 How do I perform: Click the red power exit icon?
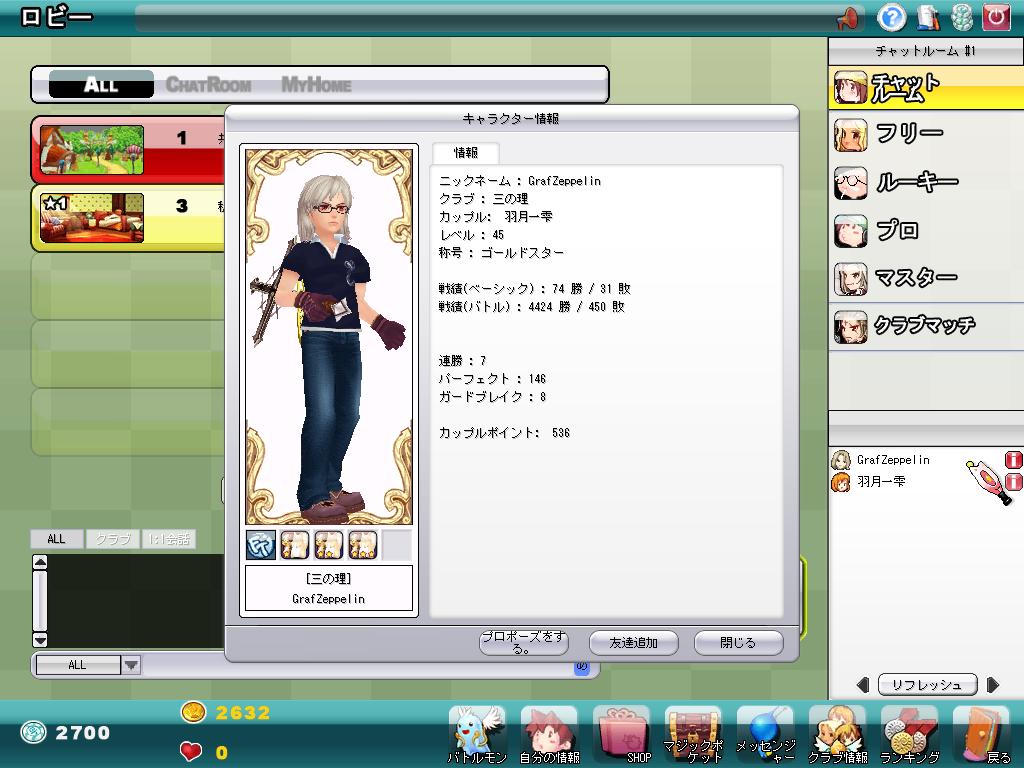point(996,17)
